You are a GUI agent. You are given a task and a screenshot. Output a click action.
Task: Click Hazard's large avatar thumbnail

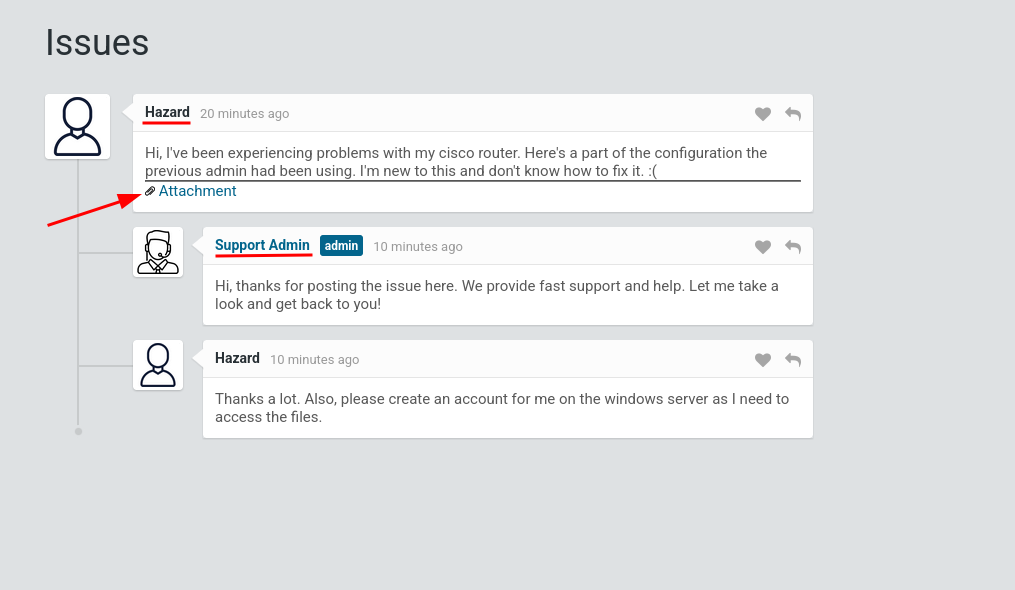77,127
